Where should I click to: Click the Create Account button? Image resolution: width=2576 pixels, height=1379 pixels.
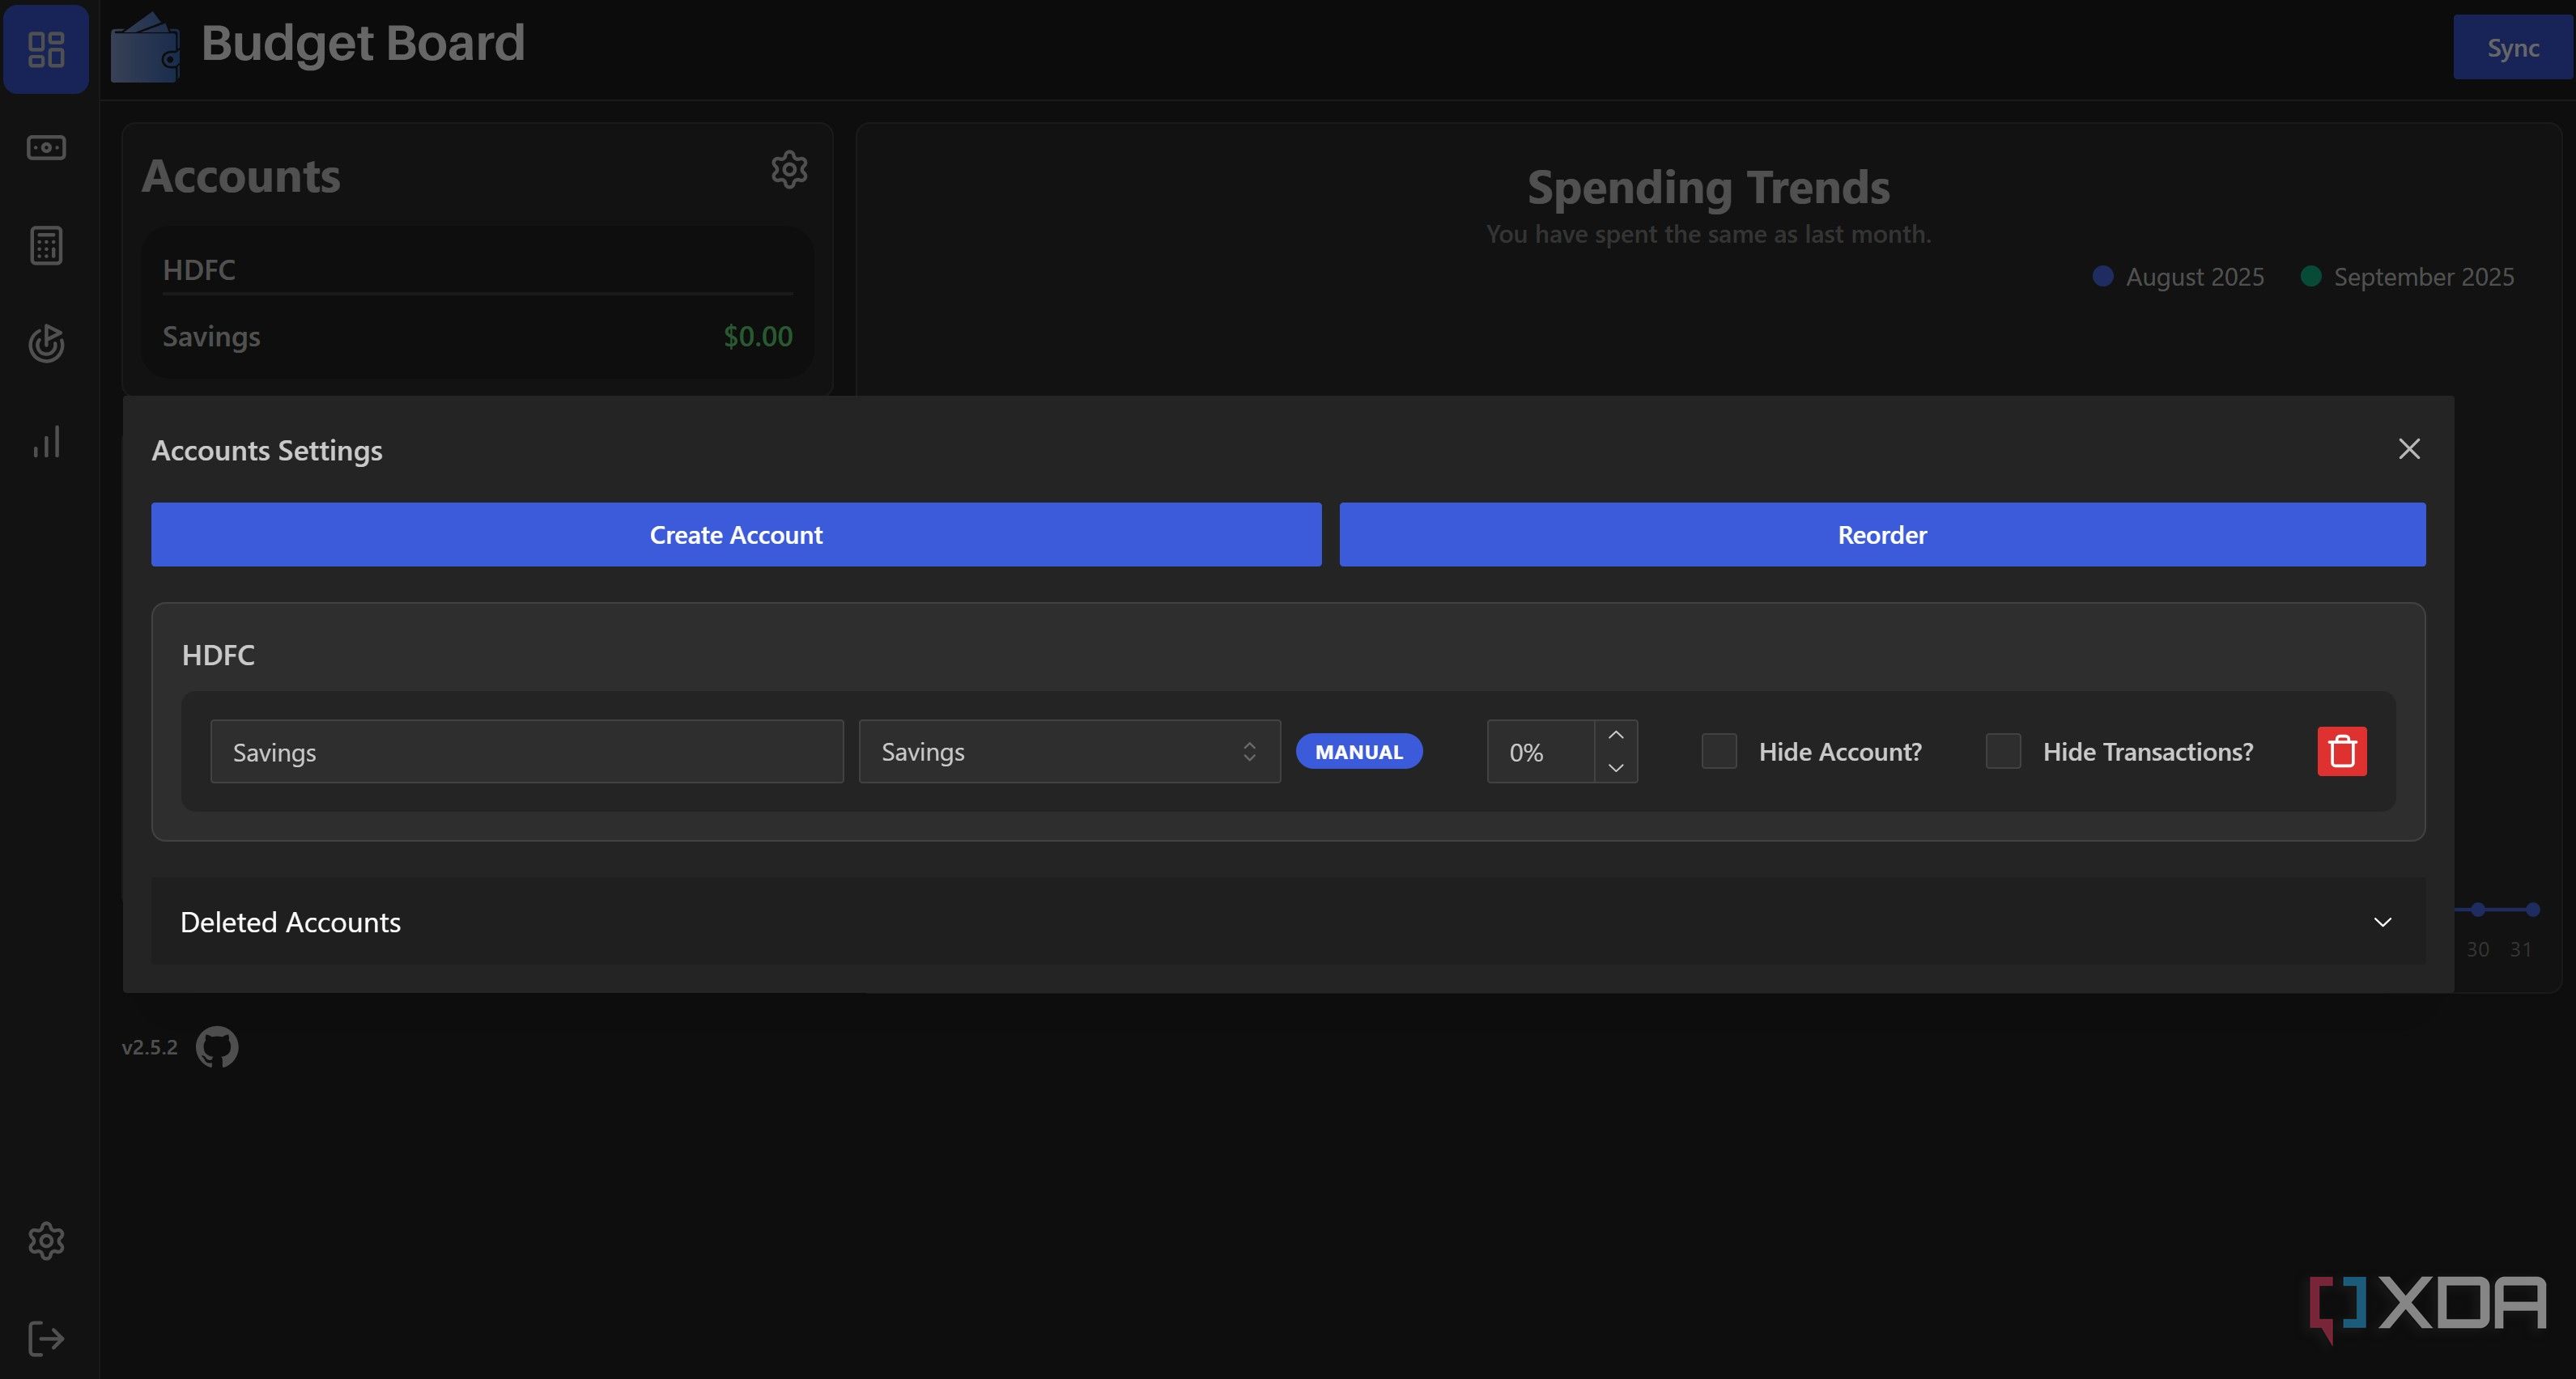[x=736, y=534]
